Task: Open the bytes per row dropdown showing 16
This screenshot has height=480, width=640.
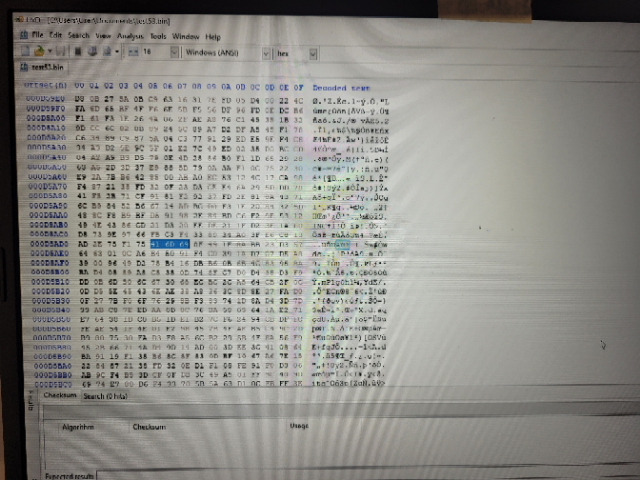Action: point(176,51)
